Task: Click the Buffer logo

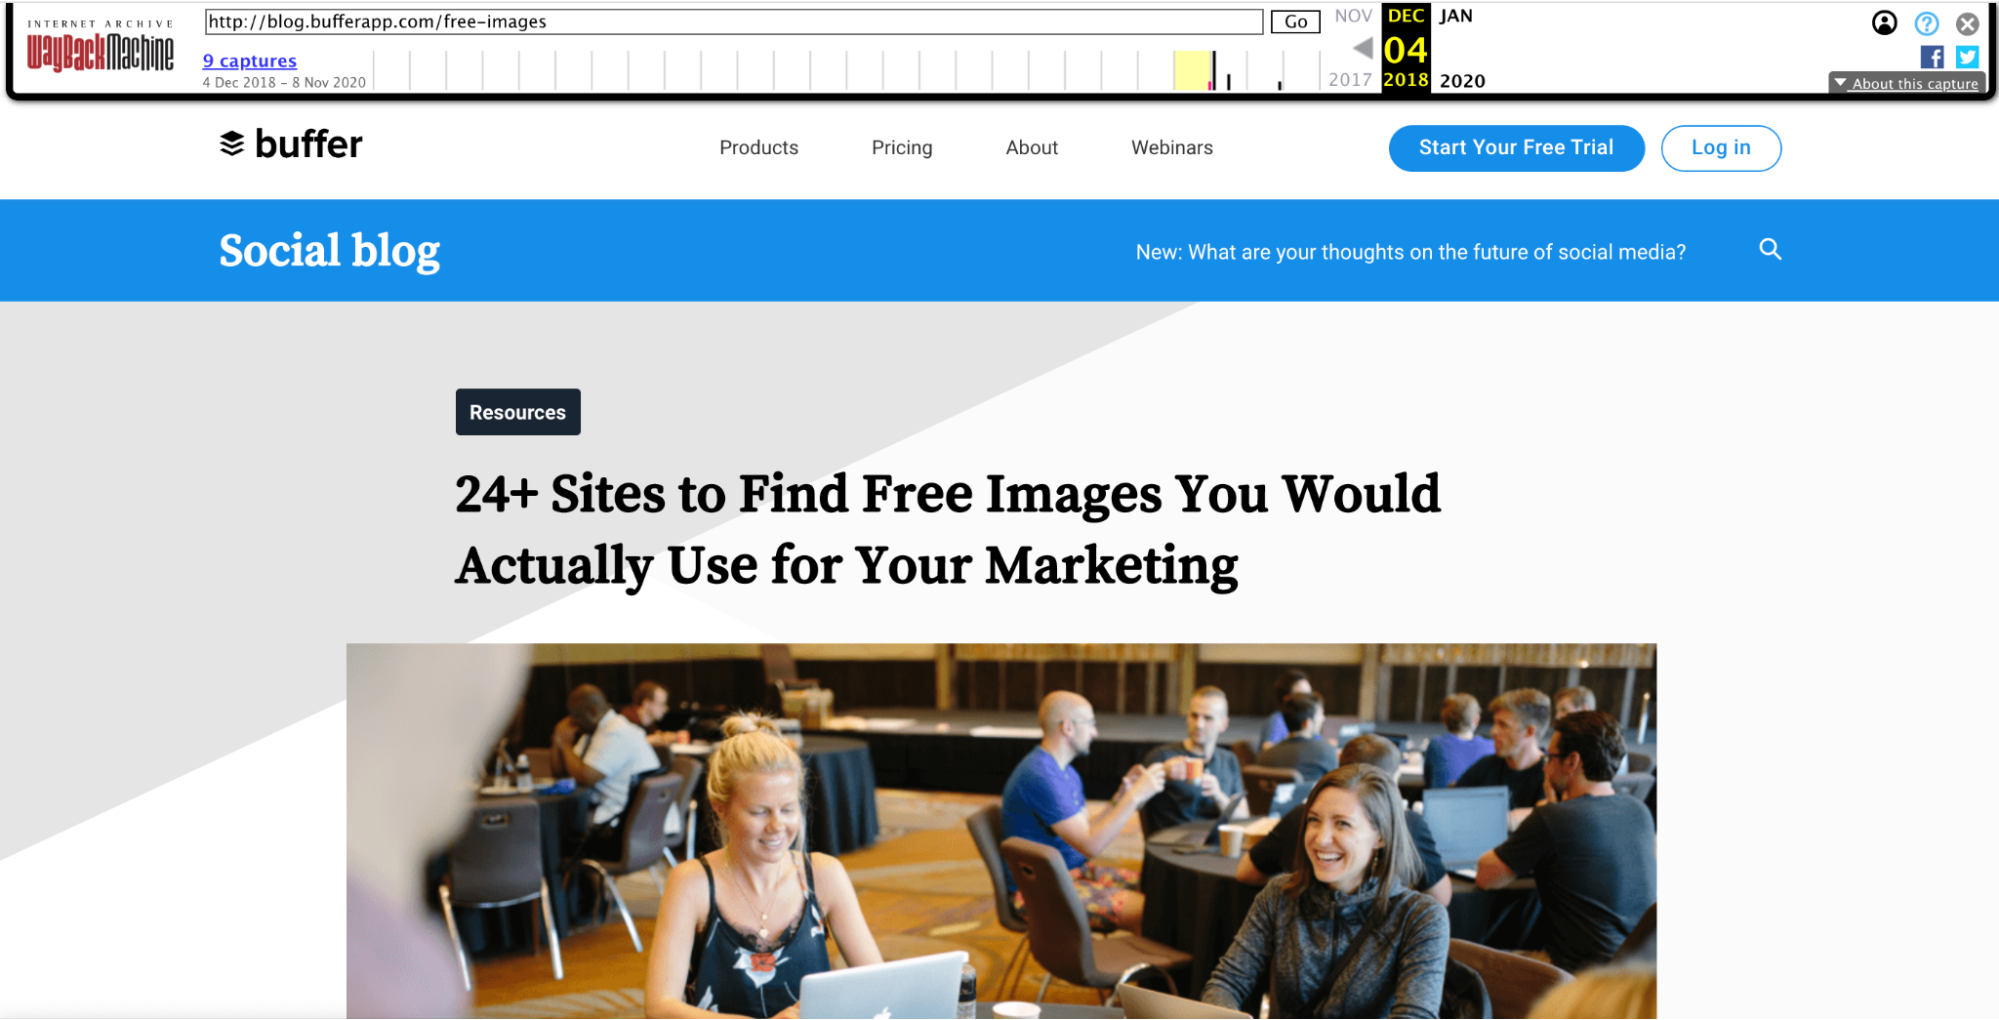Action: (x=291, y=145)
